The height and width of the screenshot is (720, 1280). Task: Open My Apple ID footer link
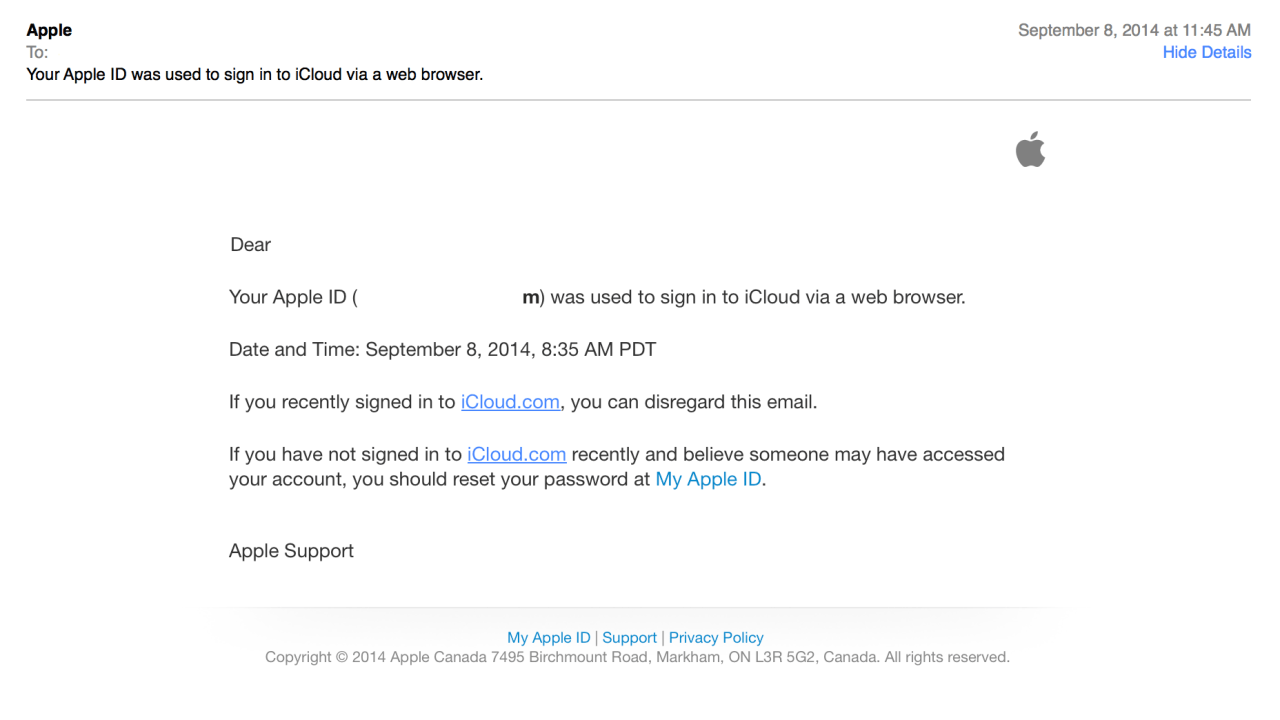coord(548,637)
